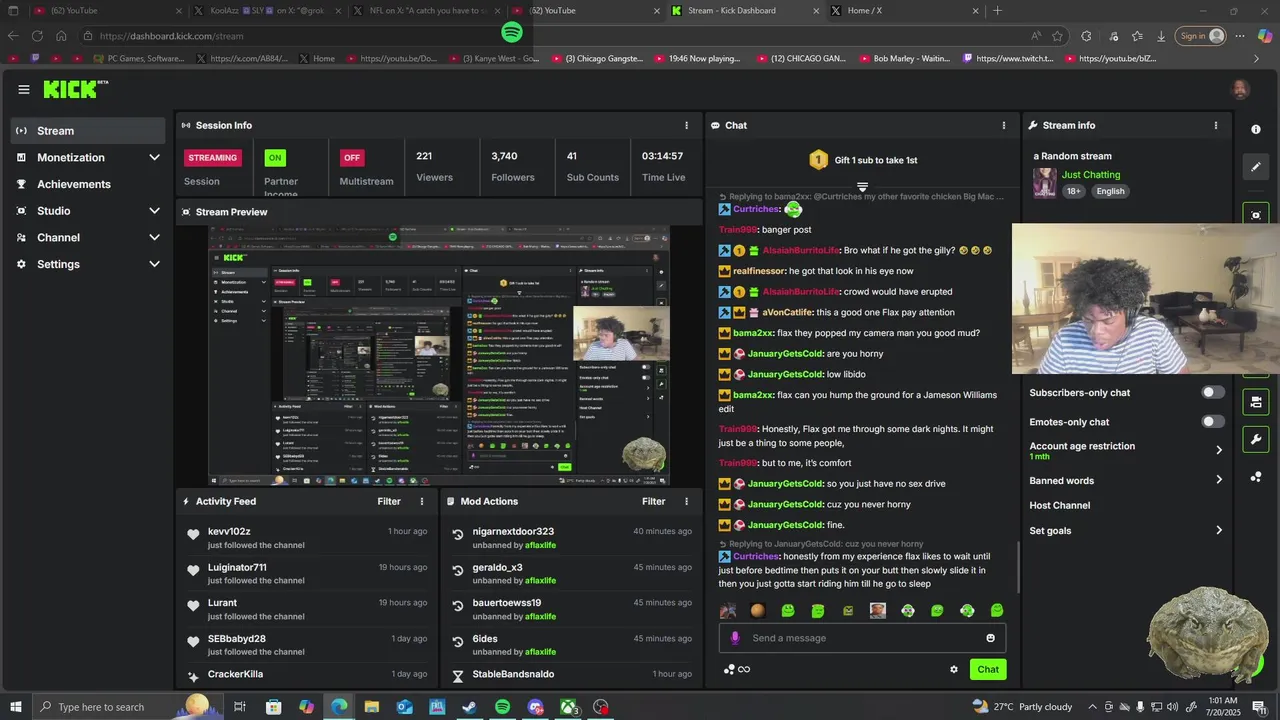Open chat settings gear icon
The width and height of the screenshot is (1280, 720).
point(953,670)
